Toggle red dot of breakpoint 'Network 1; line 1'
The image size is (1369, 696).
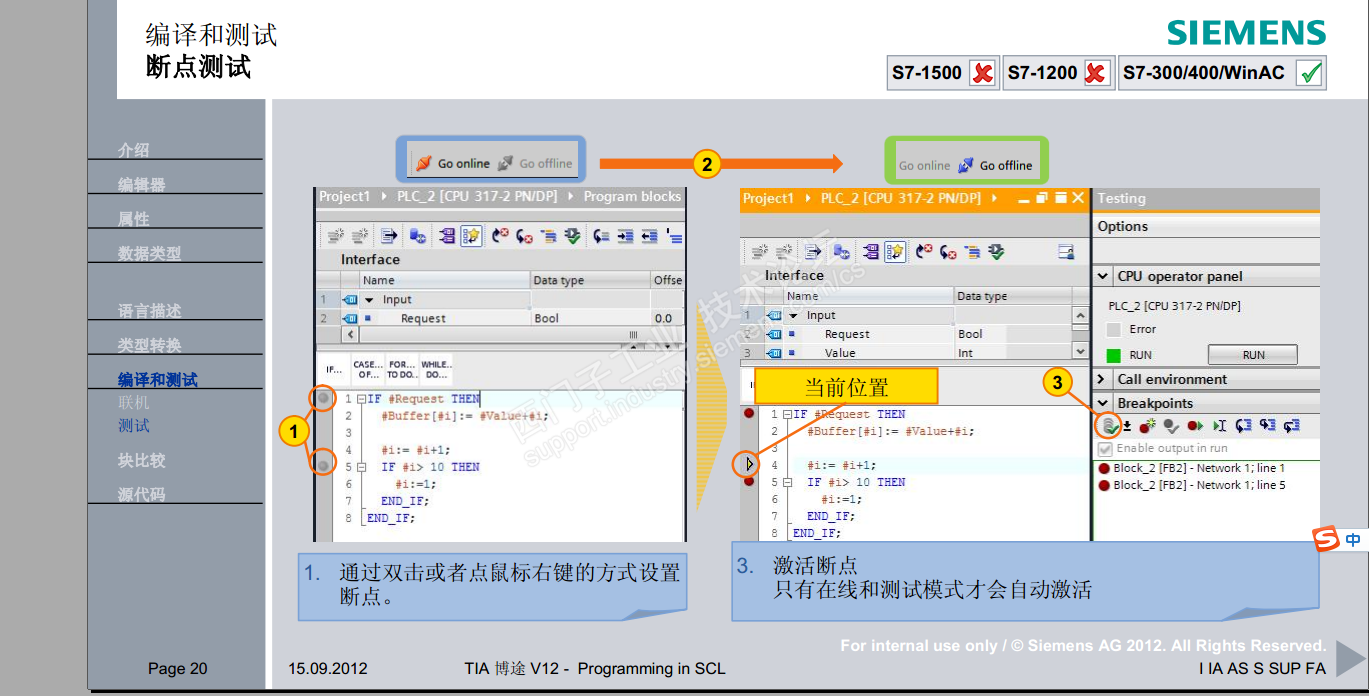[1104, 468]
